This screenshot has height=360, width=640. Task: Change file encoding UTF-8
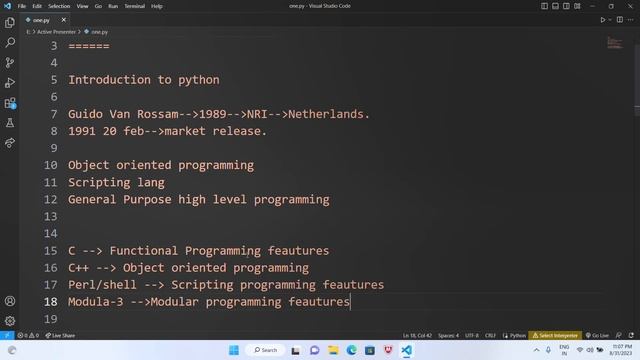click(x=472, y=336)
